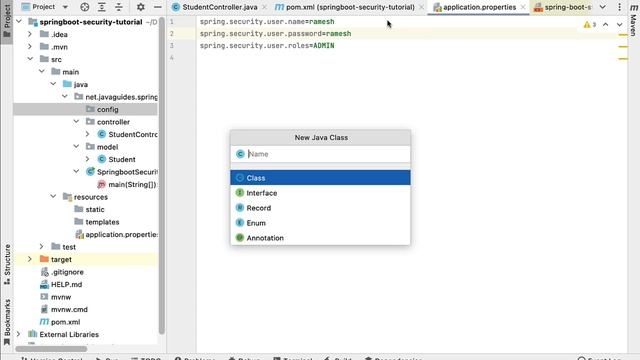The image size is (640, 360).
Task: Select the templates folder
Action: (102, 222)
